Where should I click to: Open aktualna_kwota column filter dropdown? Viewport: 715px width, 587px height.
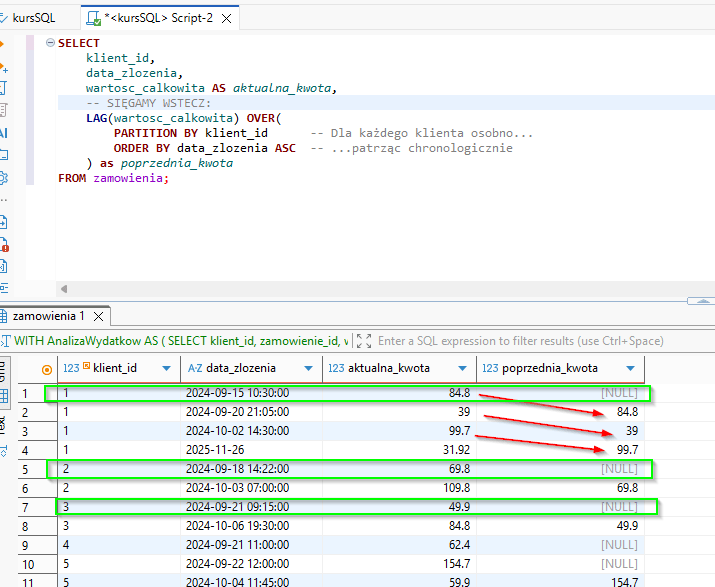(461, 368)
